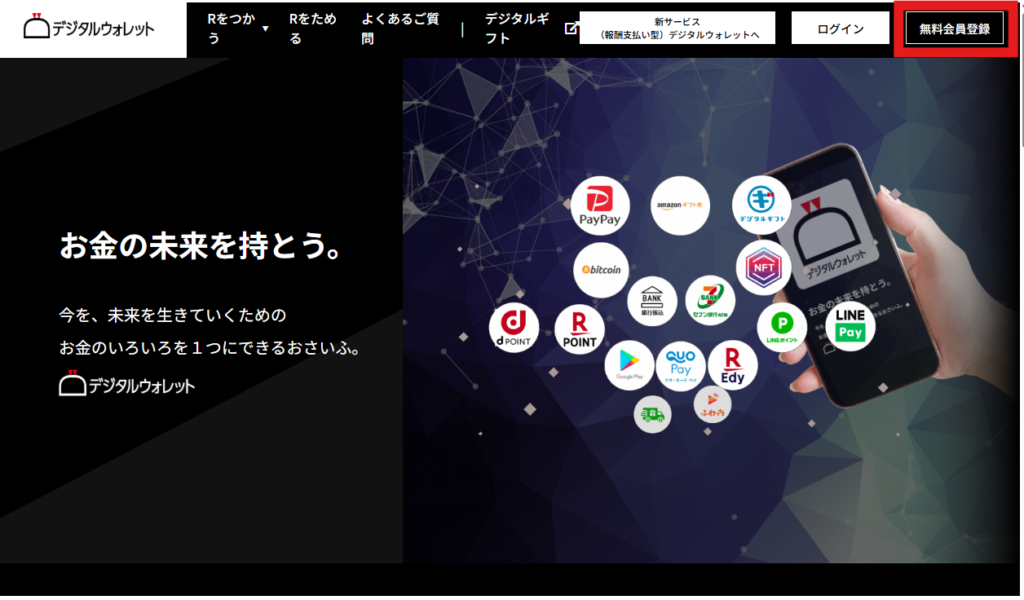Click the 無料会員登録 button

955,28
